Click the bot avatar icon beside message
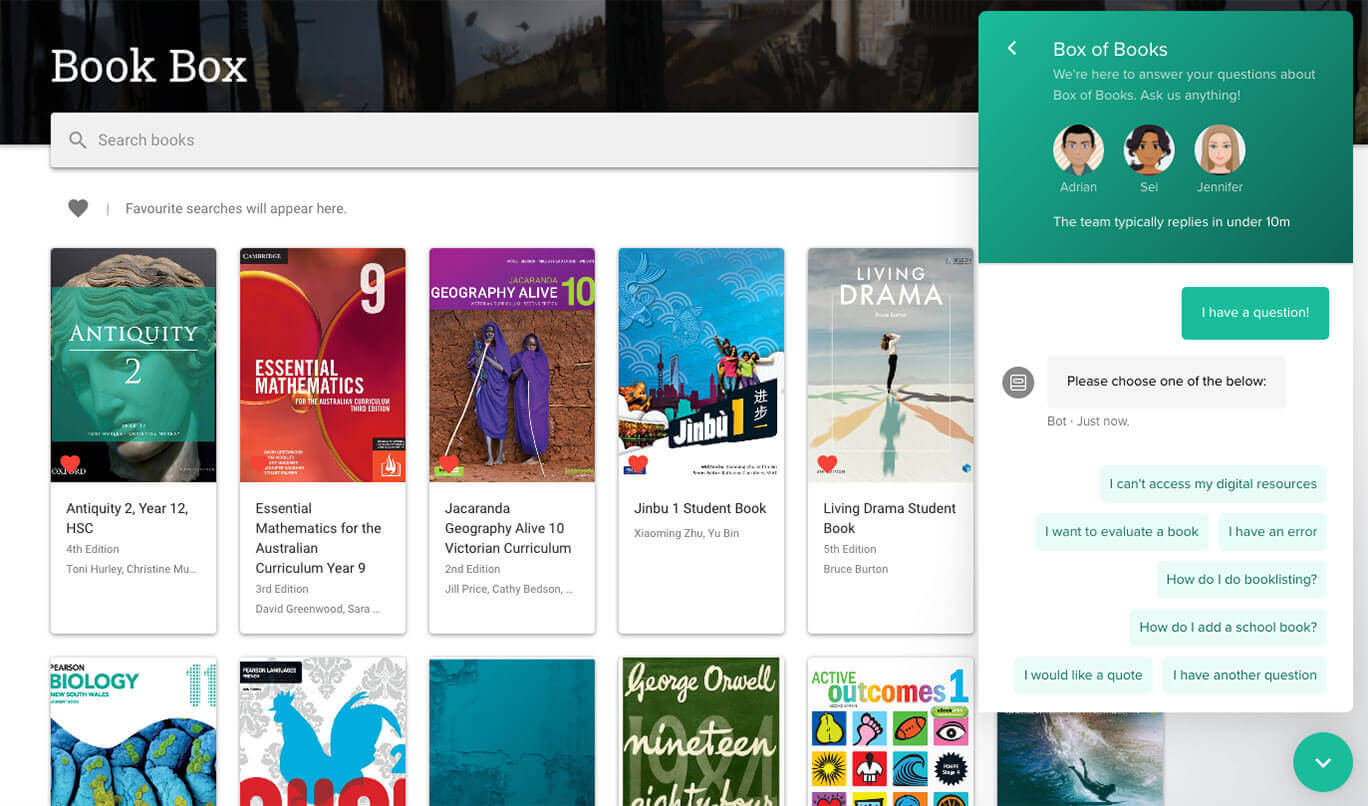The width and height of the screenshot is (1368, 806). point(1018,382)
